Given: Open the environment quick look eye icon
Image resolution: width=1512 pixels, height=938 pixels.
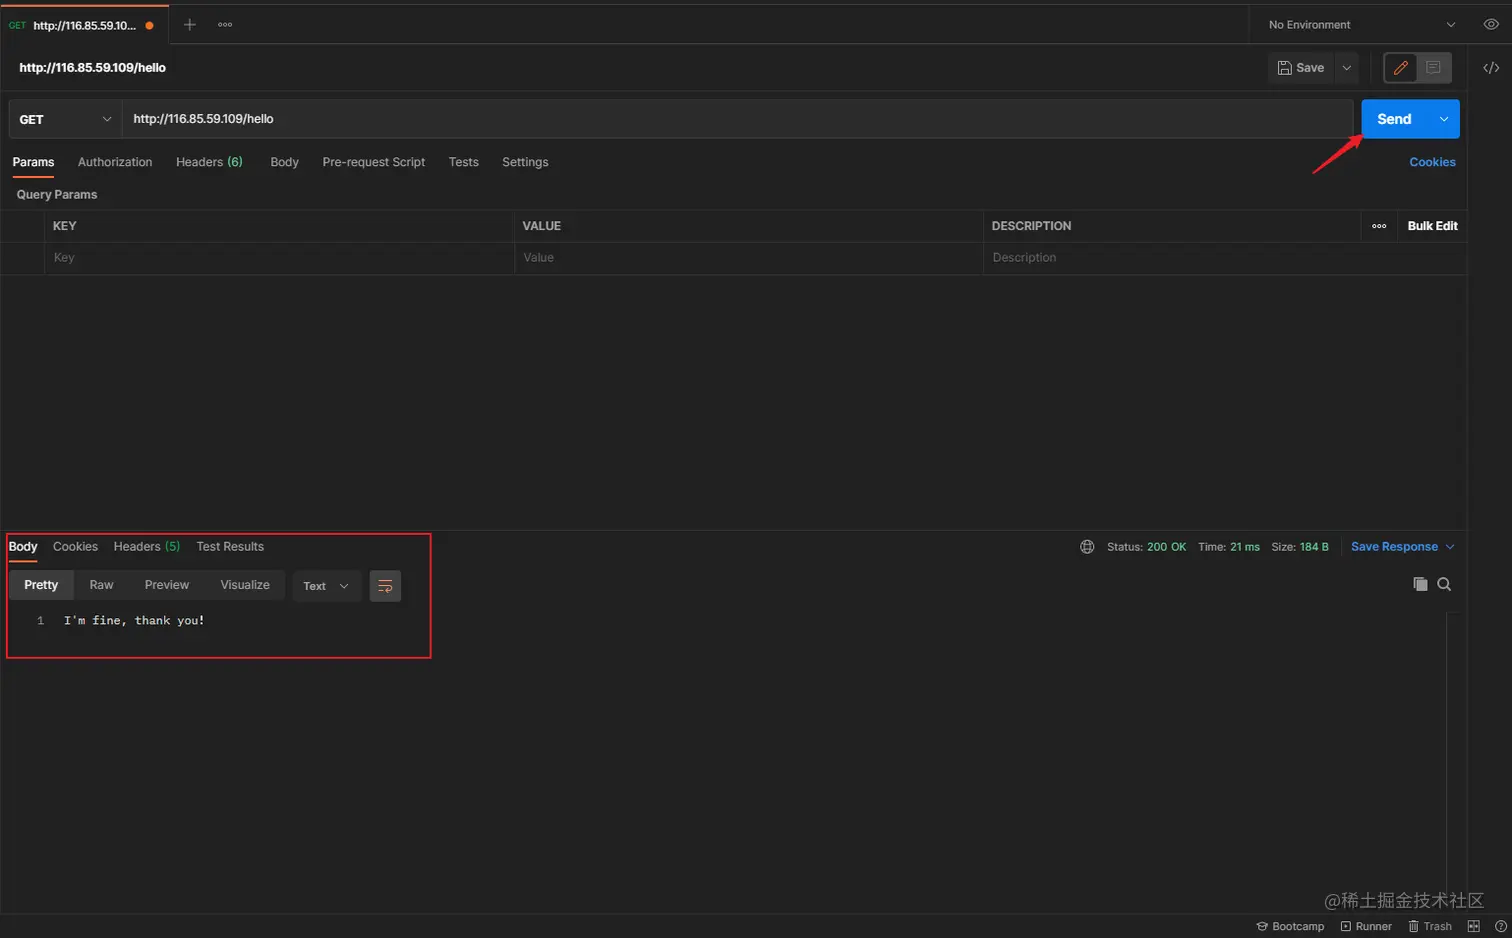Looking at the screenshot, I should [1491, 24].
